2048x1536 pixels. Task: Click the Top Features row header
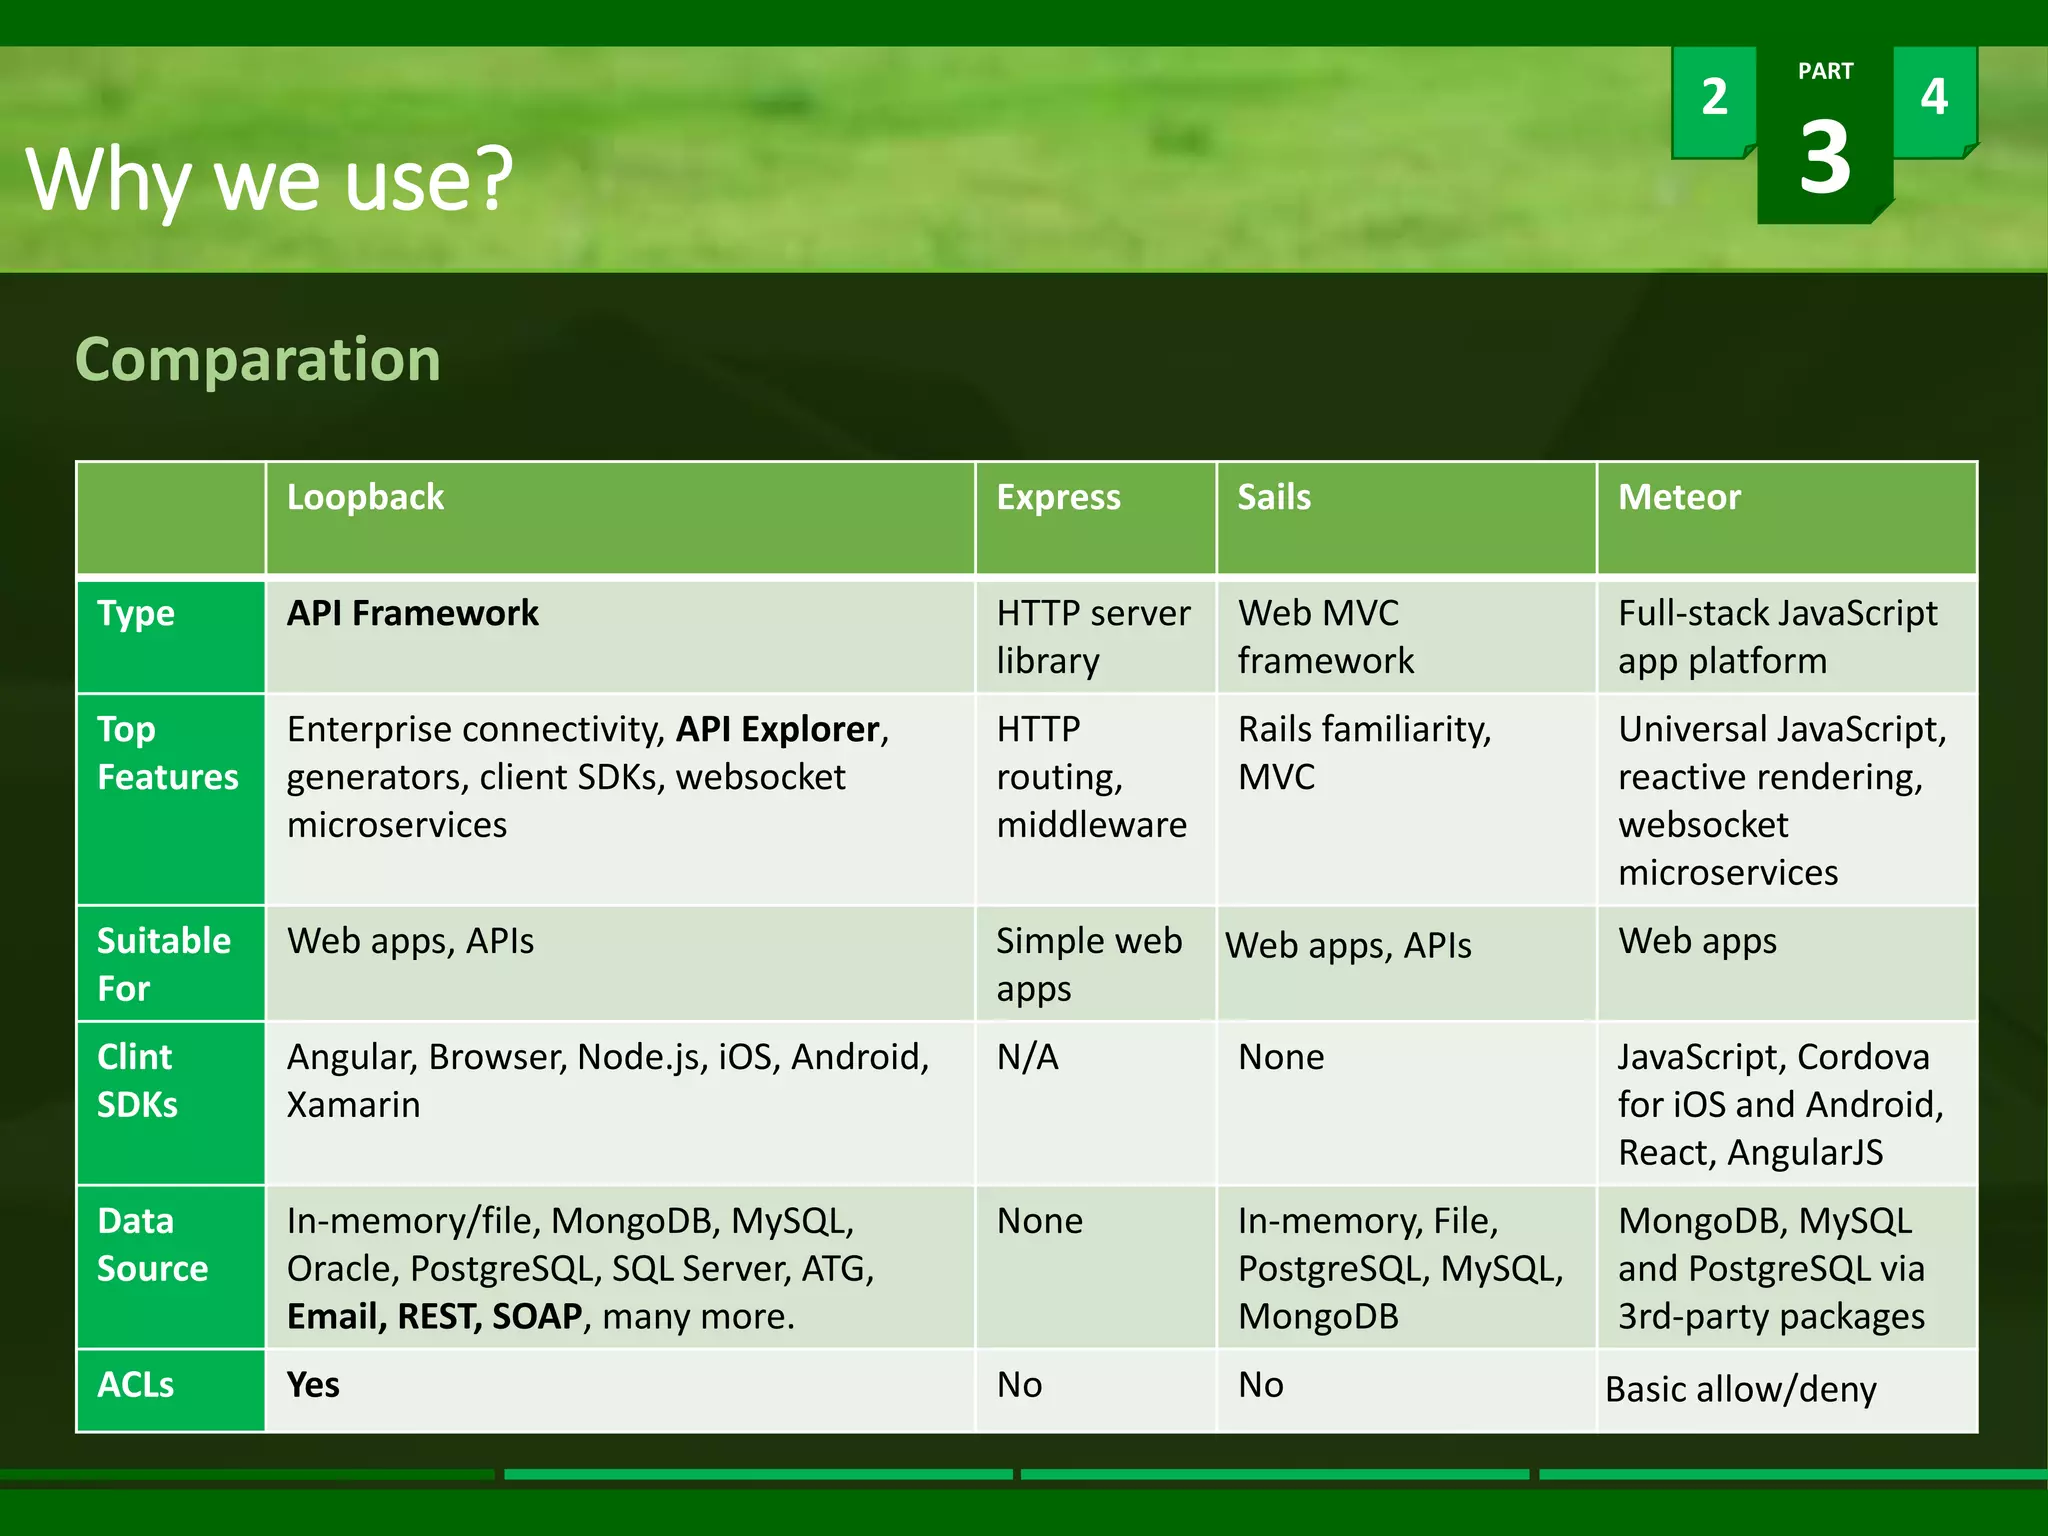coord(171,800)
